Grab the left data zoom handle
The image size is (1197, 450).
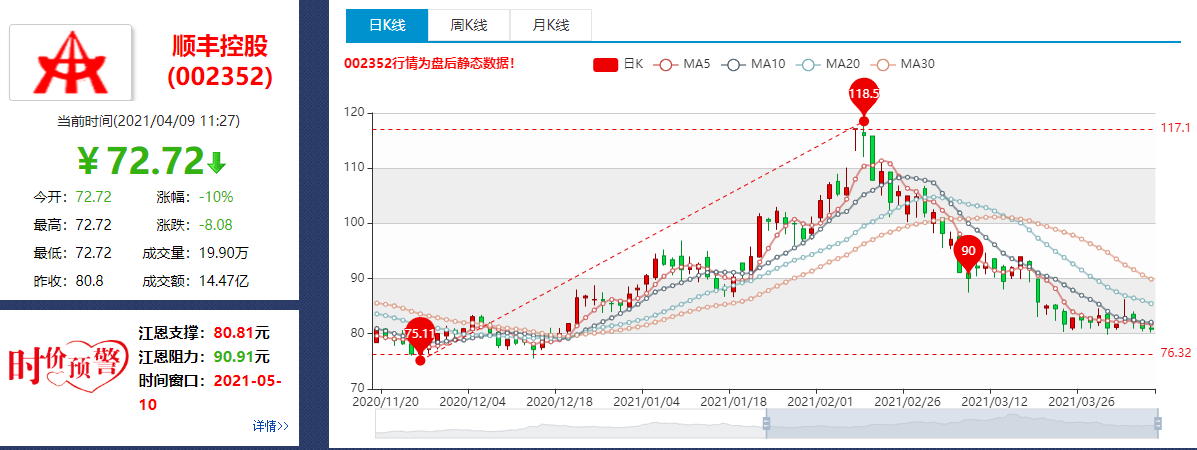(x=766, y=424)
